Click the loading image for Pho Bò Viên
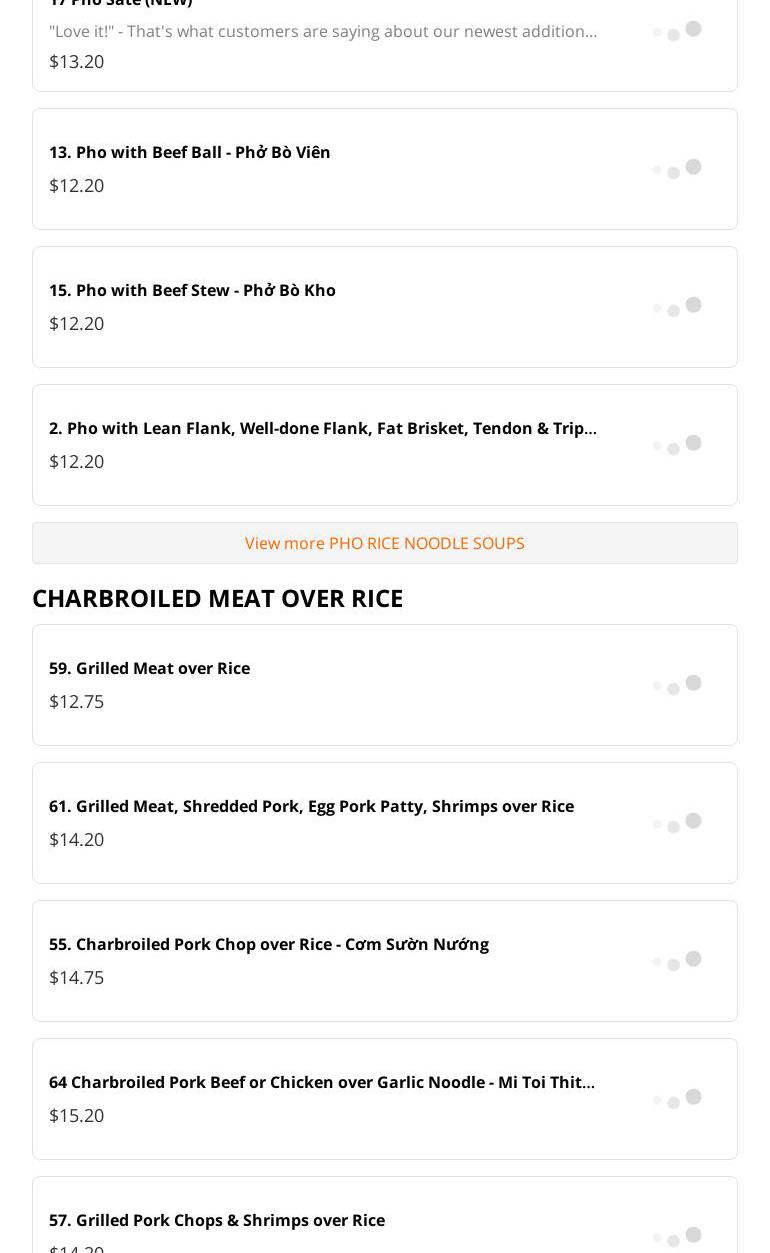Viewport: 770px width, 1253px height. click(x=677, y=169)
